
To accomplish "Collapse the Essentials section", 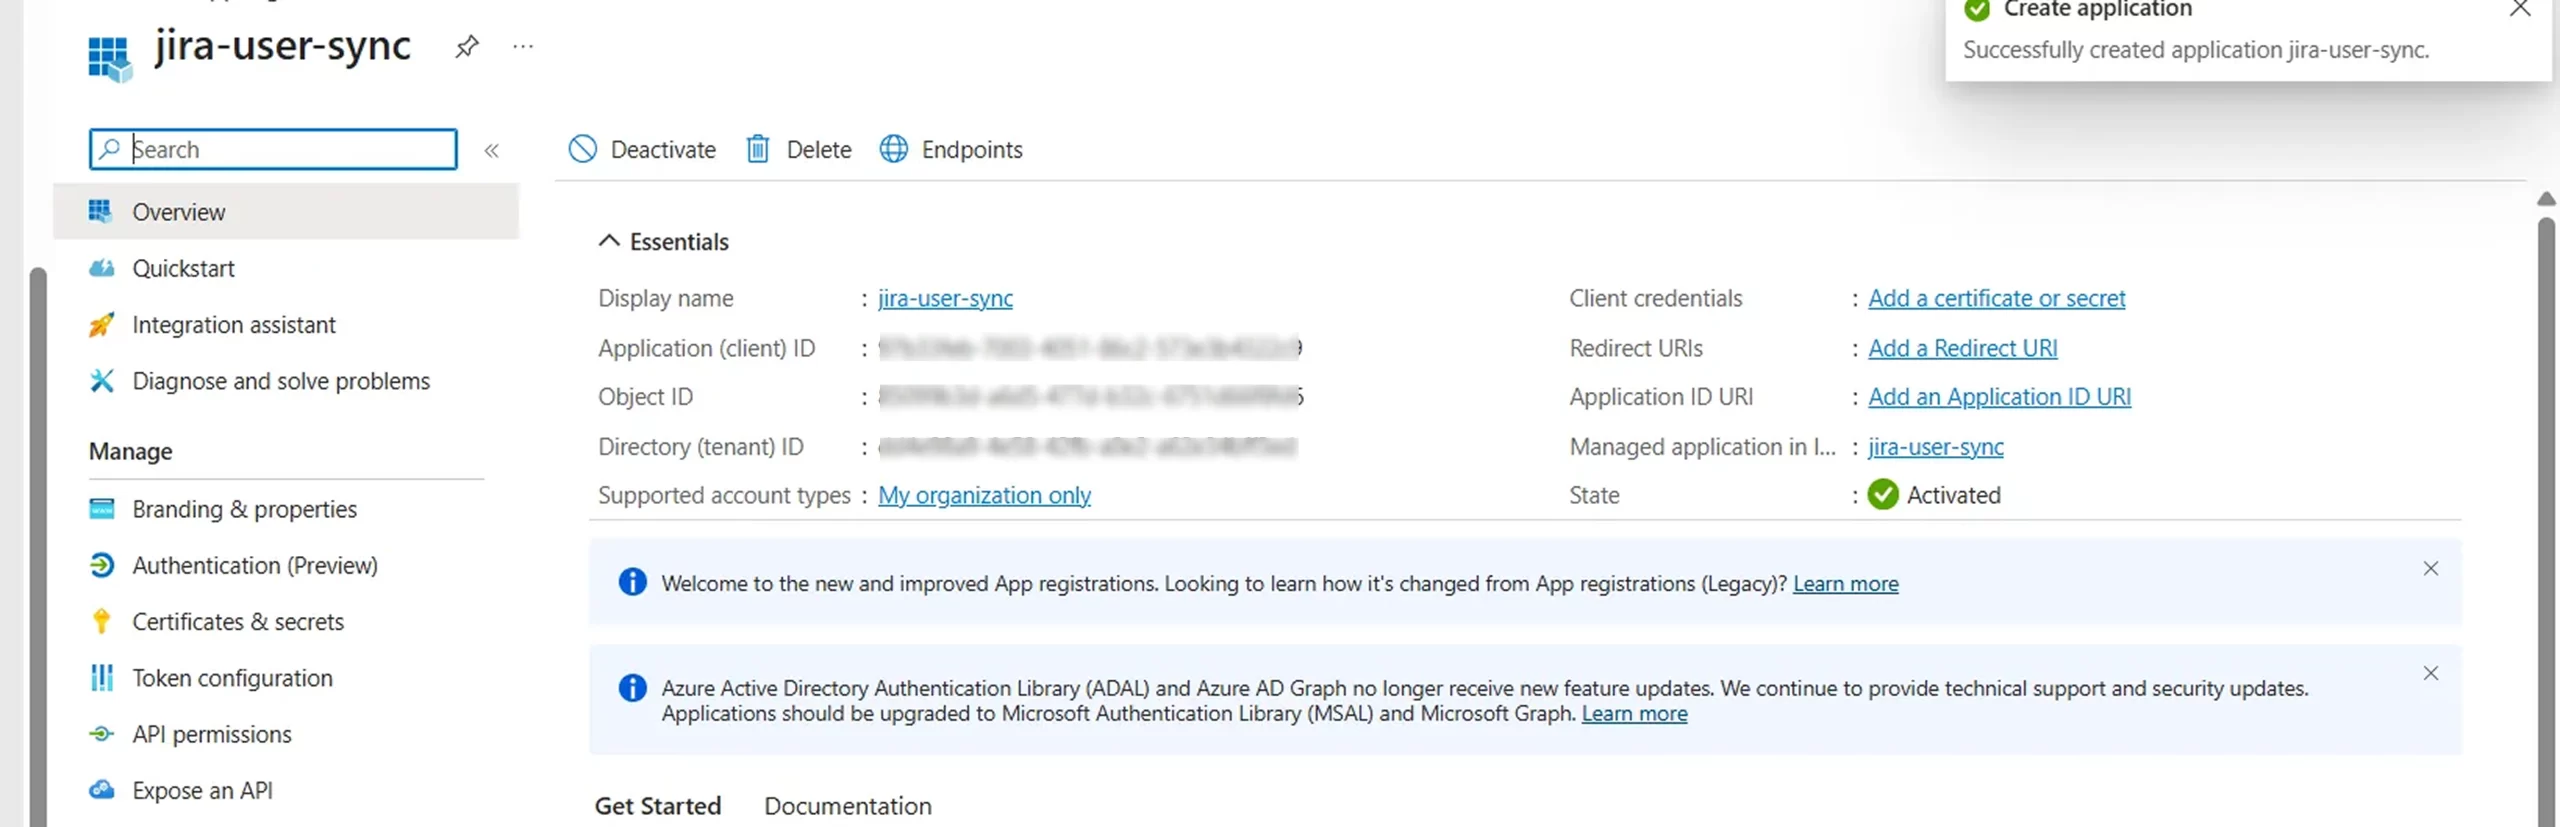I will pos(663,241).
